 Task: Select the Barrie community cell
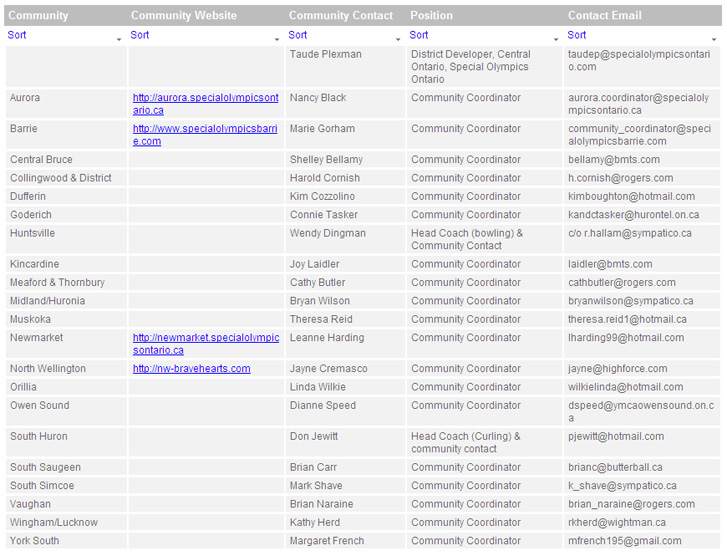66,135
